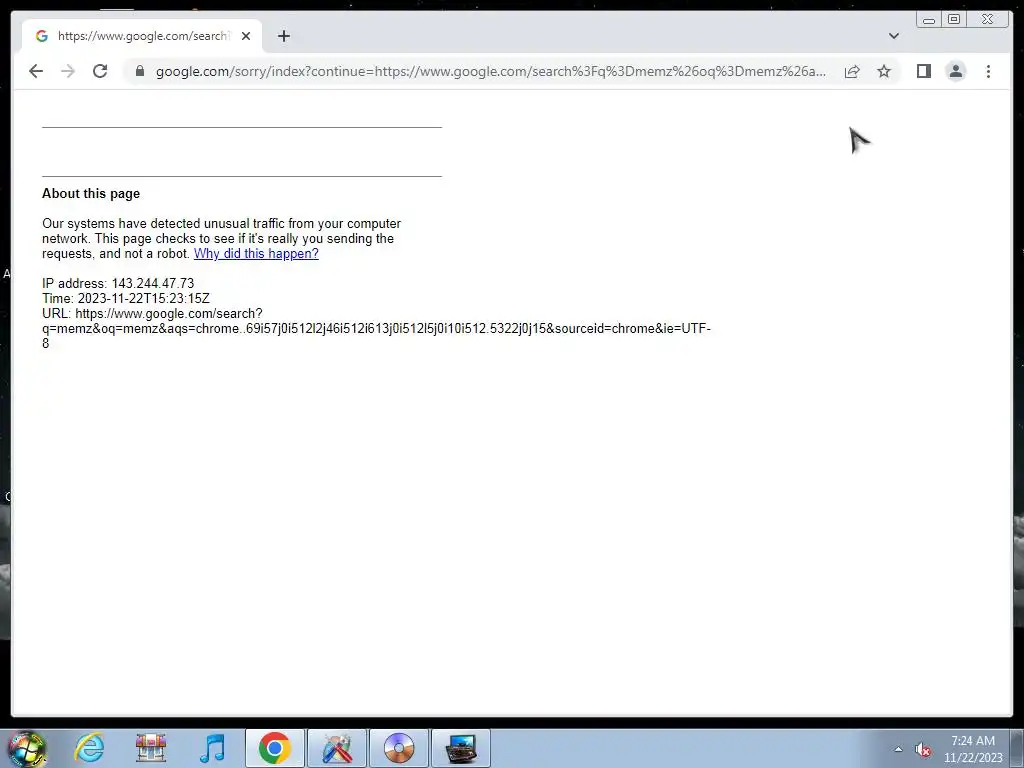Image resolution: width=1024 pixels, height=768 pixels.
Task: Click the address bar URL field
Action: click(x=490, y=71)
